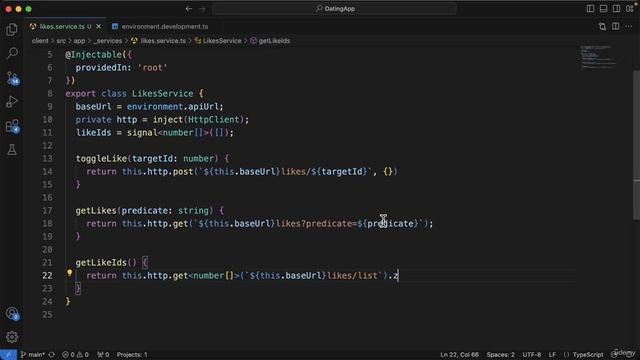The width and height of the screenshot is (640, 360).
Task: Click HttpClient in inject call
Action: (213, 120)
